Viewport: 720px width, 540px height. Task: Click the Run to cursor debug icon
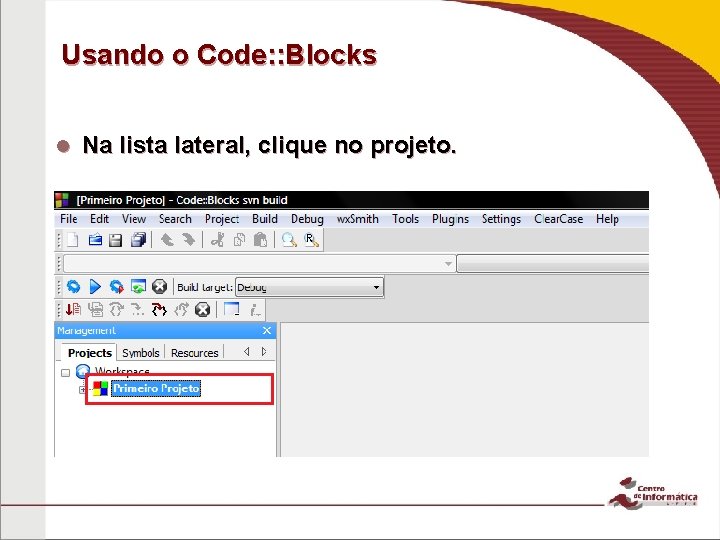[x=96, y=309]
